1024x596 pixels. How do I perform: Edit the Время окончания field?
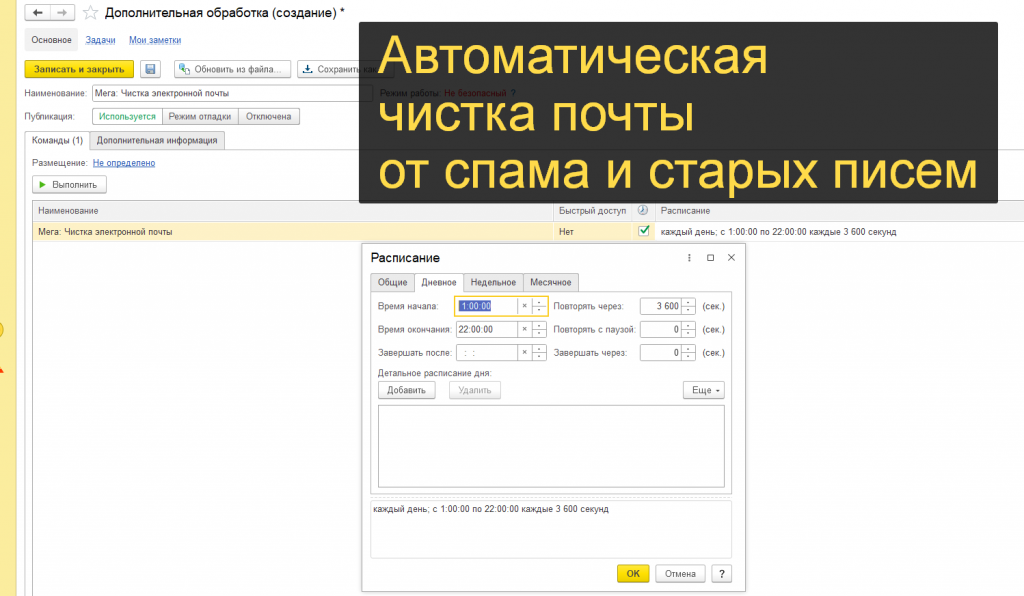486,330
